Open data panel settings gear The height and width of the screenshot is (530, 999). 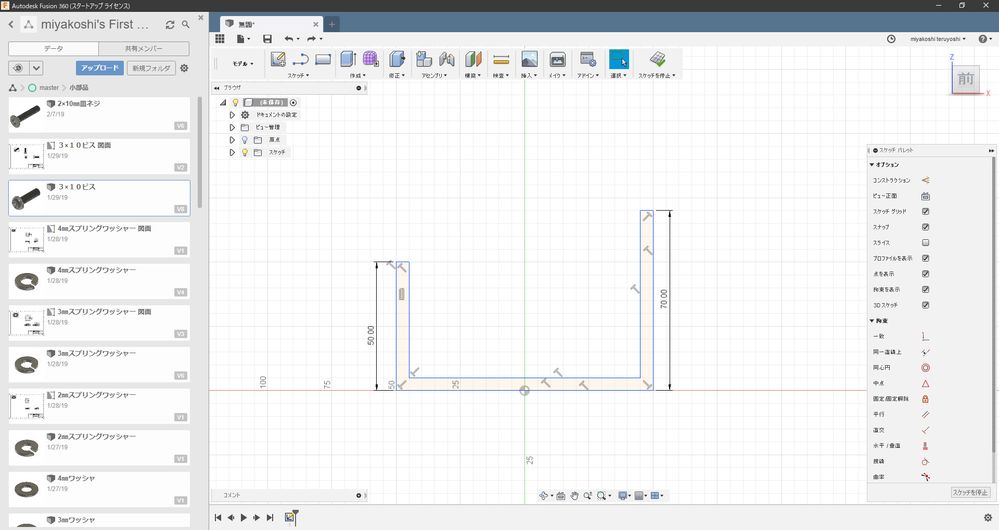(x=184, y=68)
